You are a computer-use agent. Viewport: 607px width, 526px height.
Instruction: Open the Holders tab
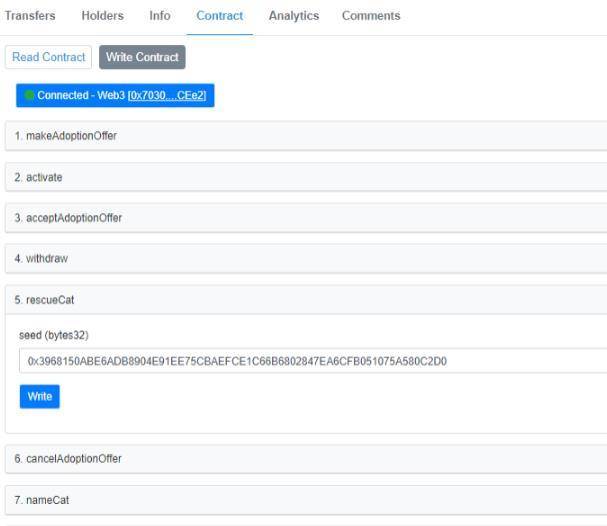tap(102, 16)
